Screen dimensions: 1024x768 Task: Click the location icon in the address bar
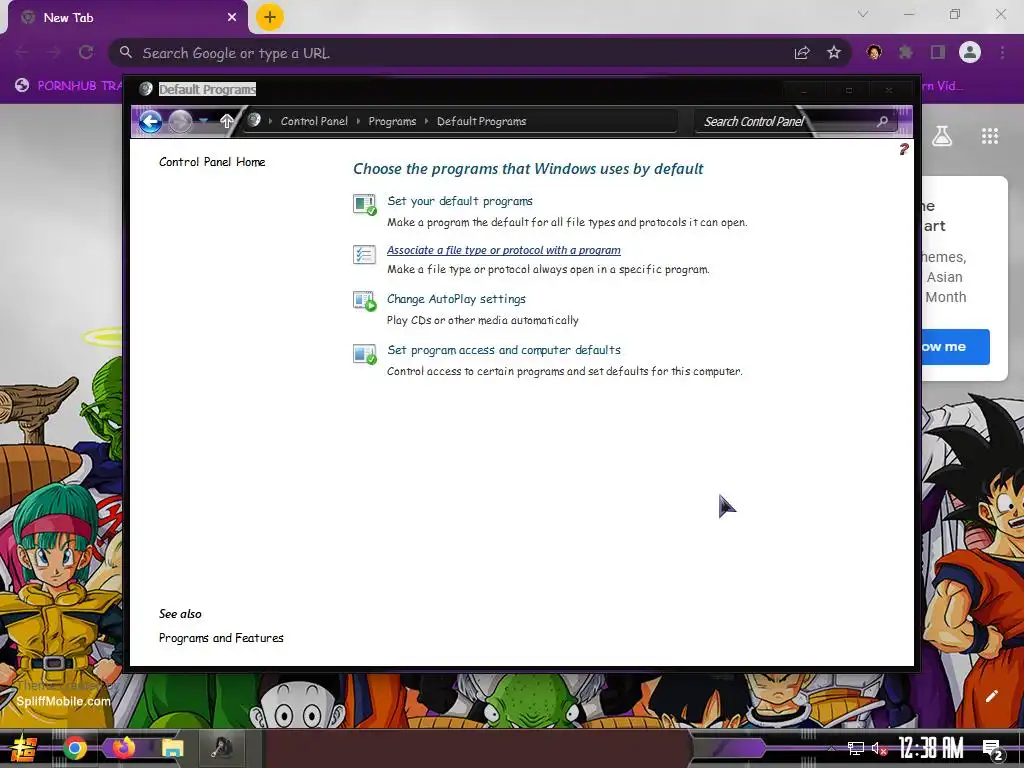[254, 120]
